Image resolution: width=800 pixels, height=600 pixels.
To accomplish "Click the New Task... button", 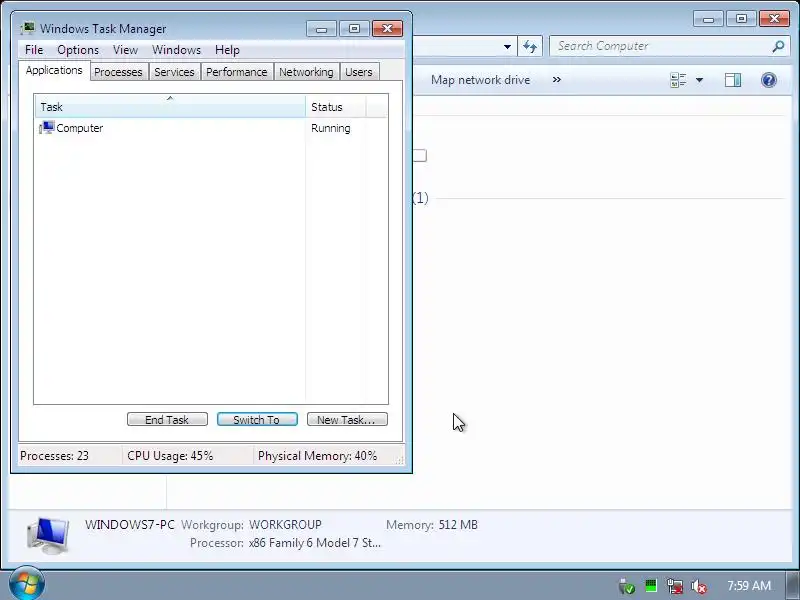I will (347, 419).
